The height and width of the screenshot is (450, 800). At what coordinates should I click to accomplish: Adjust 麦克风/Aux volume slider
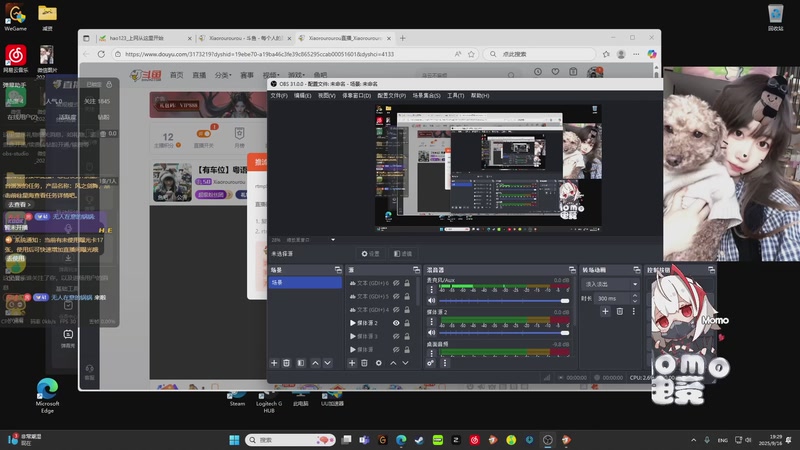504,301
